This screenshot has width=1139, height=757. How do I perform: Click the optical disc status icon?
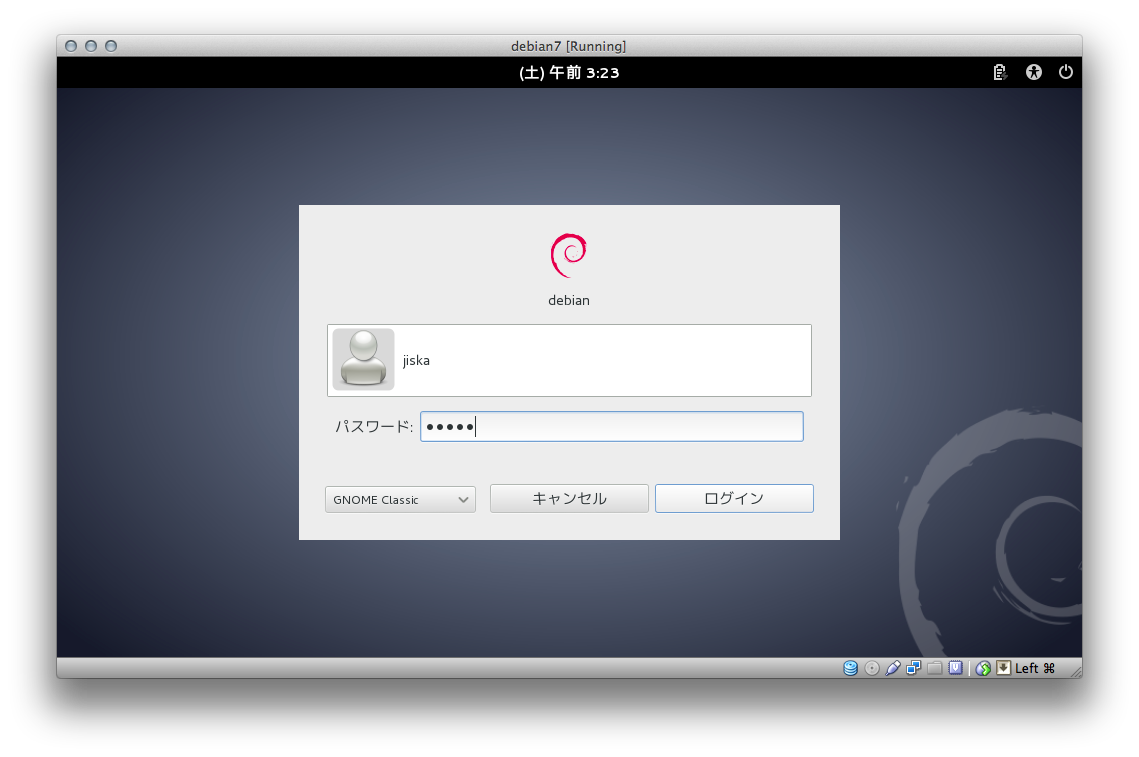coord(872,668)
